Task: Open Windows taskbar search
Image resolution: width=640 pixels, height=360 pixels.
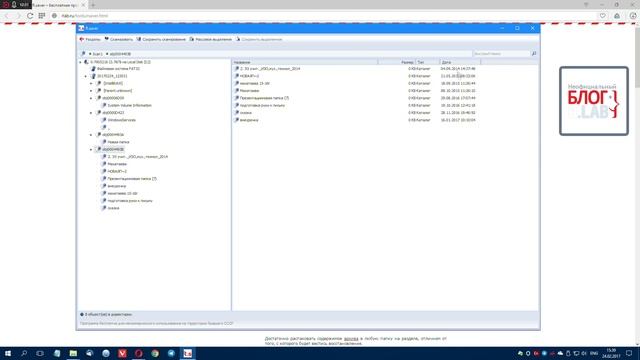Action: pyautogui.click(x=24, y=353)
